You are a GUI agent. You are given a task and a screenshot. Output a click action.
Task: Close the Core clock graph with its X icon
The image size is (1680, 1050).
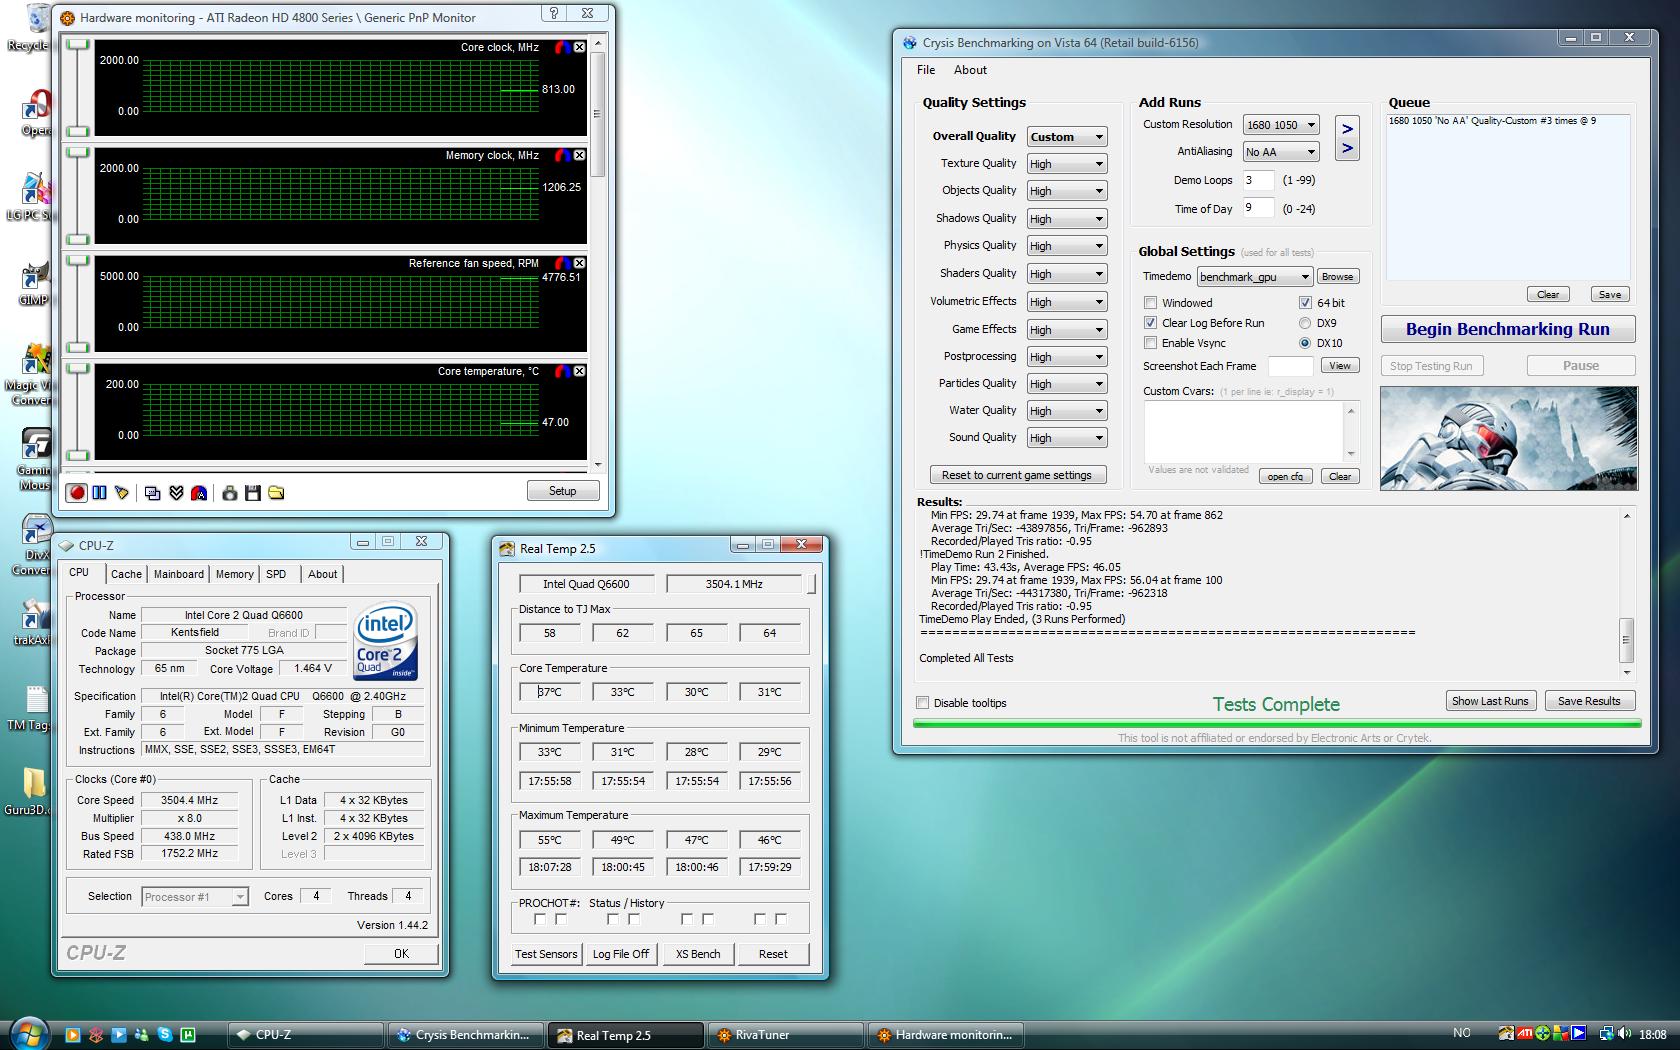click(579, 47)
